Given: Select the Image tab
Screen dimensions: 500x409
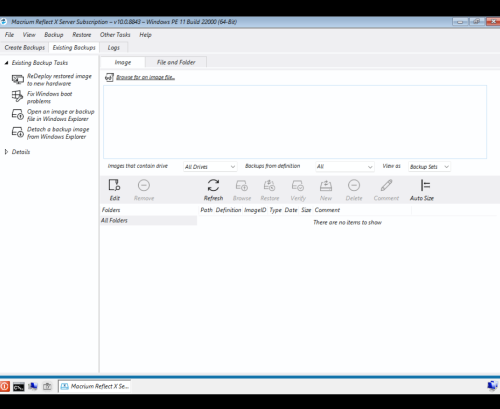Looking at the screenshot, I should pos(123,62).
